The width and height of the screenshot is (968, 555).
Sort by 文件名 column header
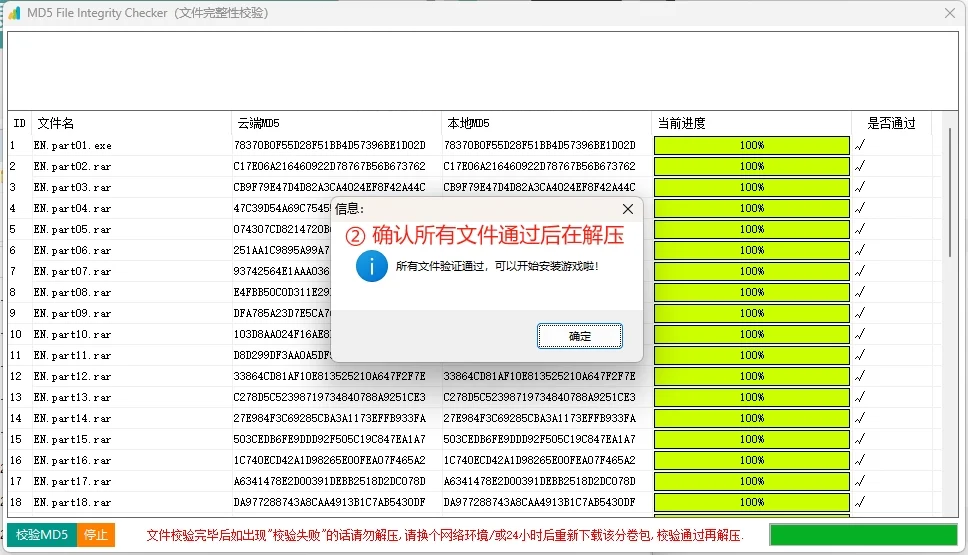coord(56,124)
